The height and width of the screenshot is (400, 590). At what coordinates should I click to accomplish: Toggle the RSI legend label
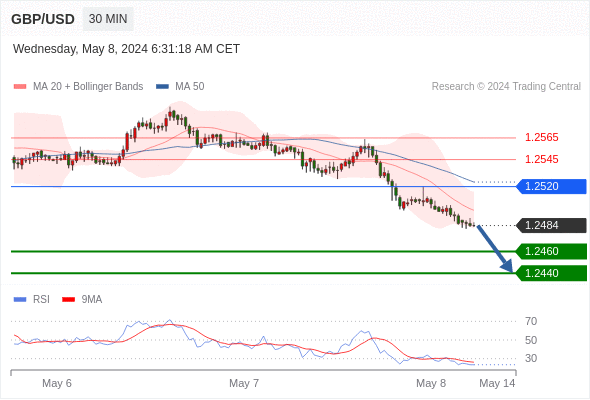41,300
